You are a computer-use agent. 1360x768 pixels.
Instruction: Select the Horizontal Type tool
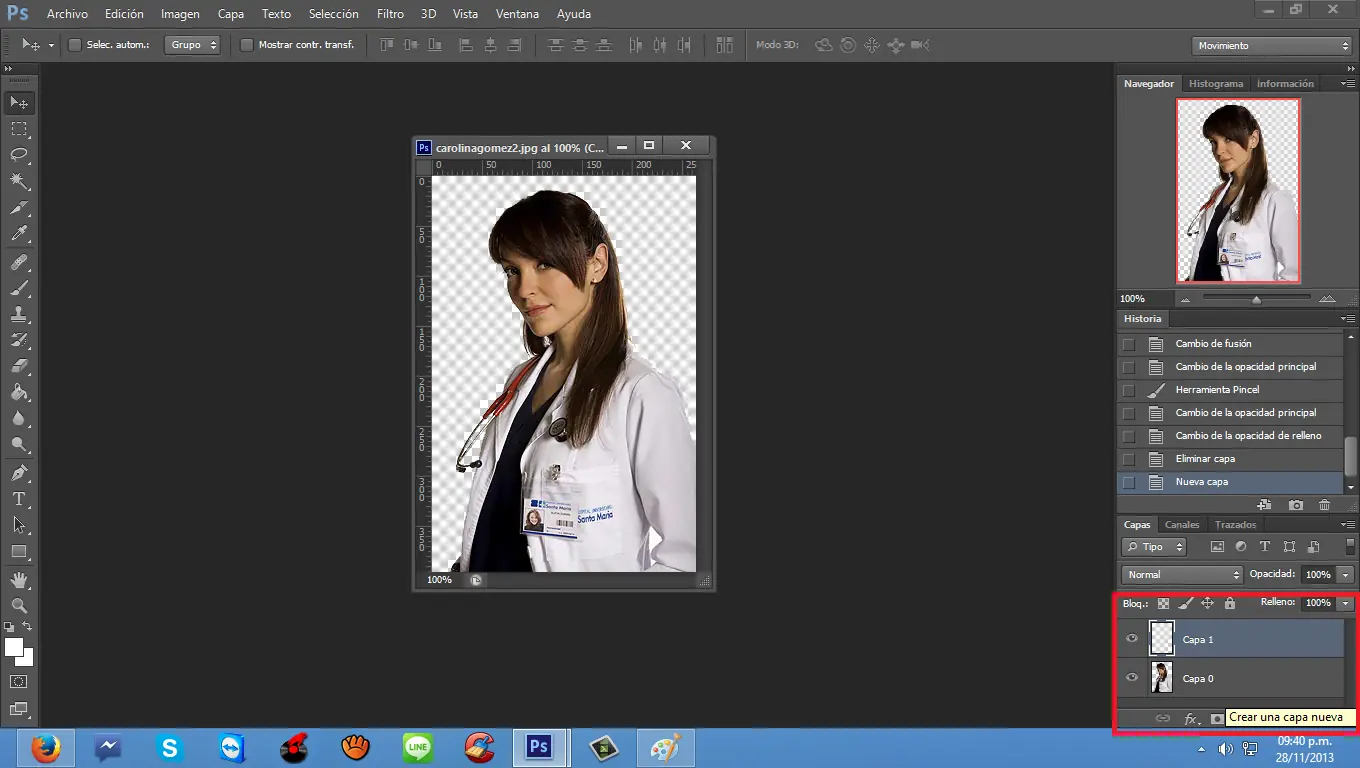click(x=19, y=498)
